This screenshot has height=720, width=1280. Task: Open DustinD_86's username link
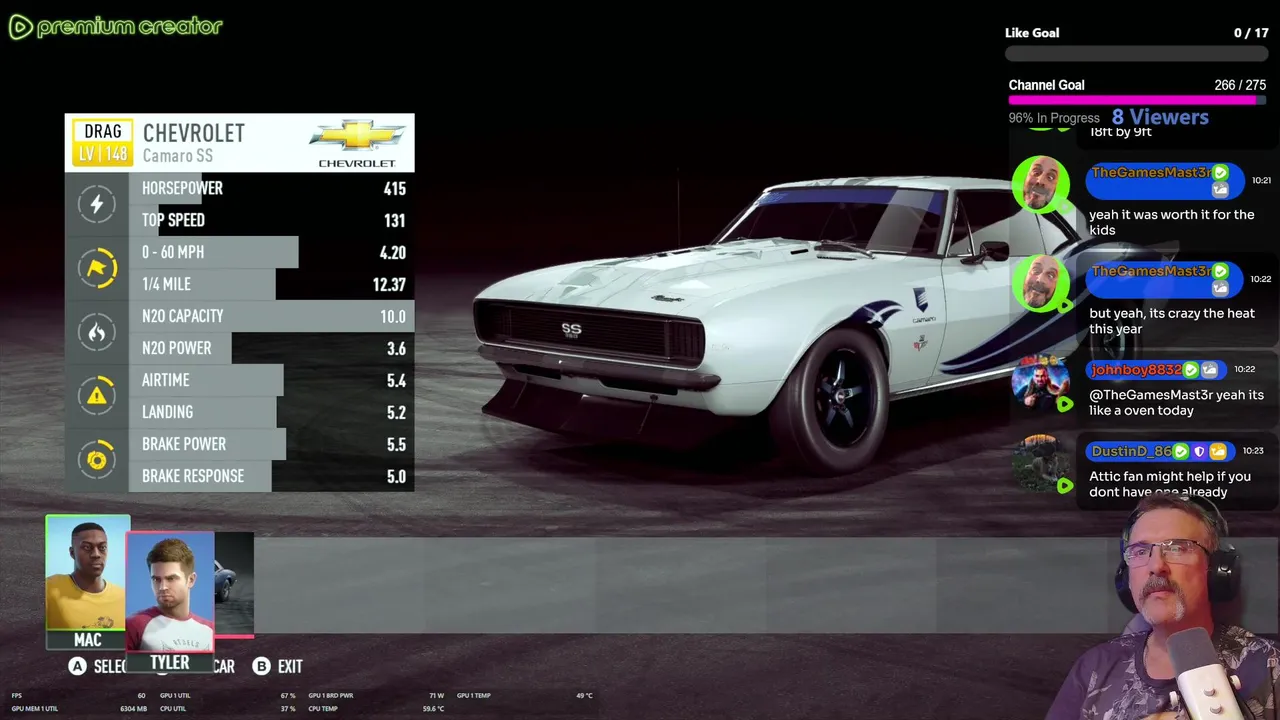click(1131, 452)
